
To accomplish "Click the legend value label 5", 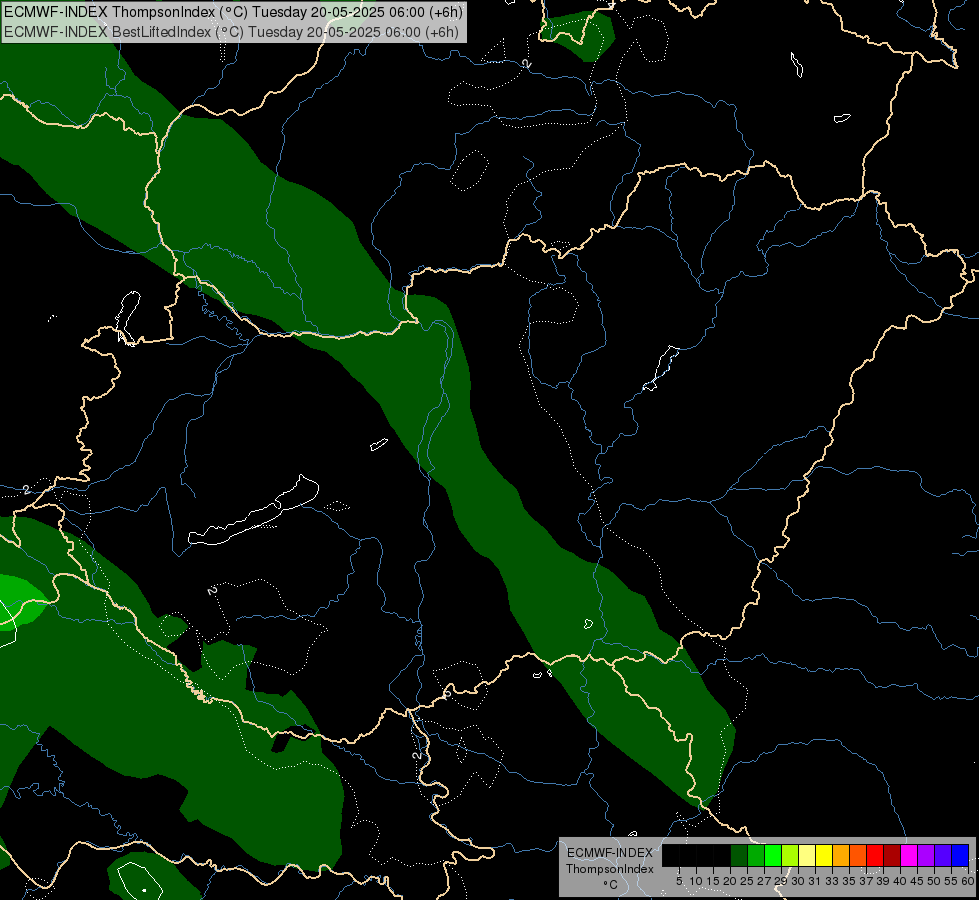I will coord(679,881).
